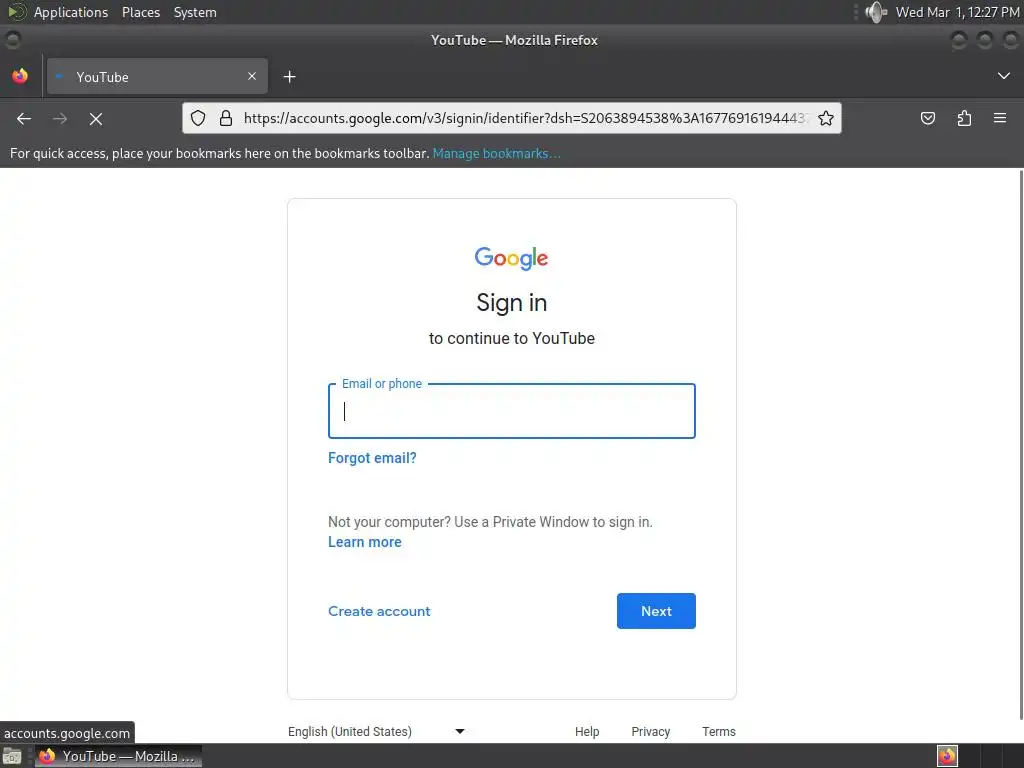Screen dimensions: 1024x768
Task: Click the Google logo
Action: click(x=511, y=259)
